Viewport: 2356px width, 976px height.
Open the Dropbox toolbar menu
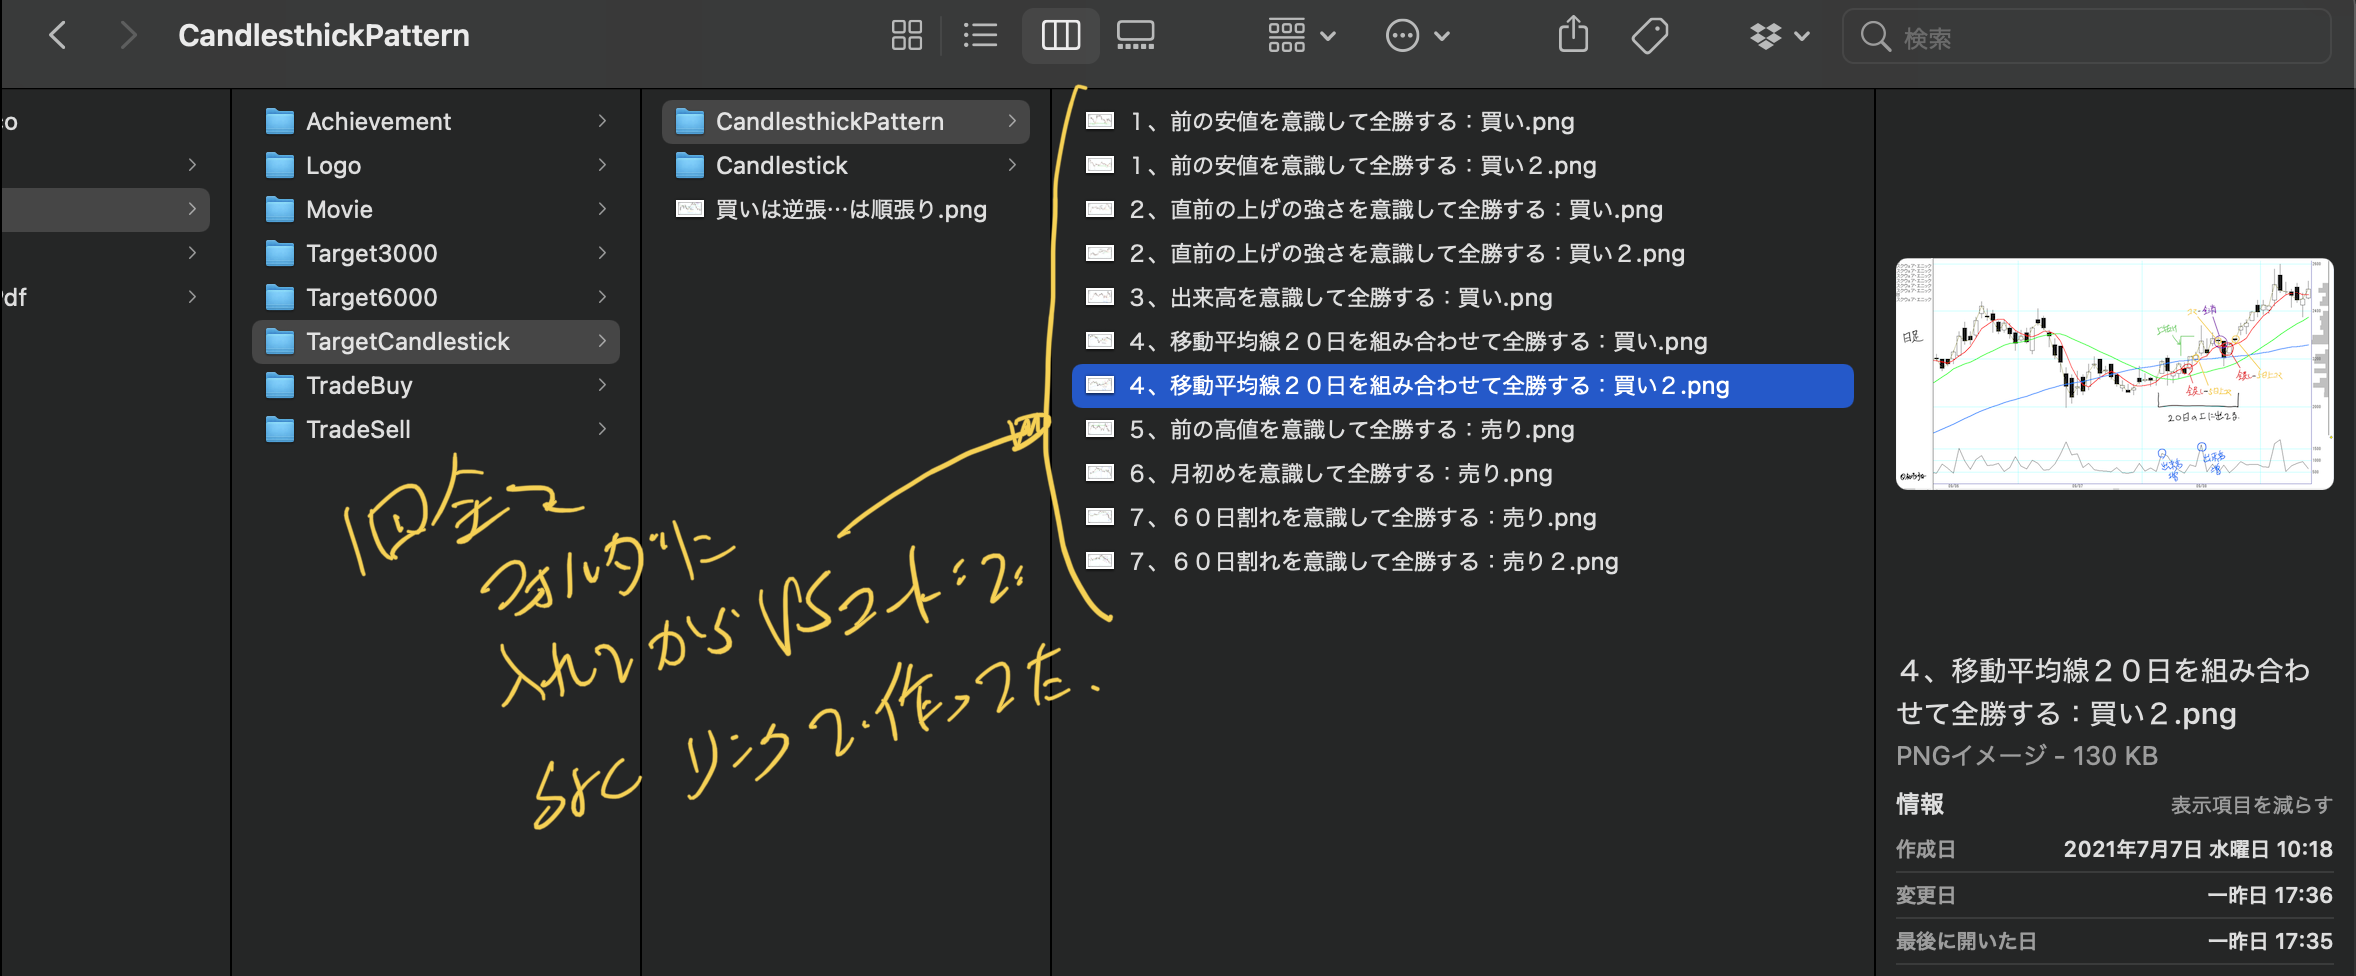coord(1780,36)
